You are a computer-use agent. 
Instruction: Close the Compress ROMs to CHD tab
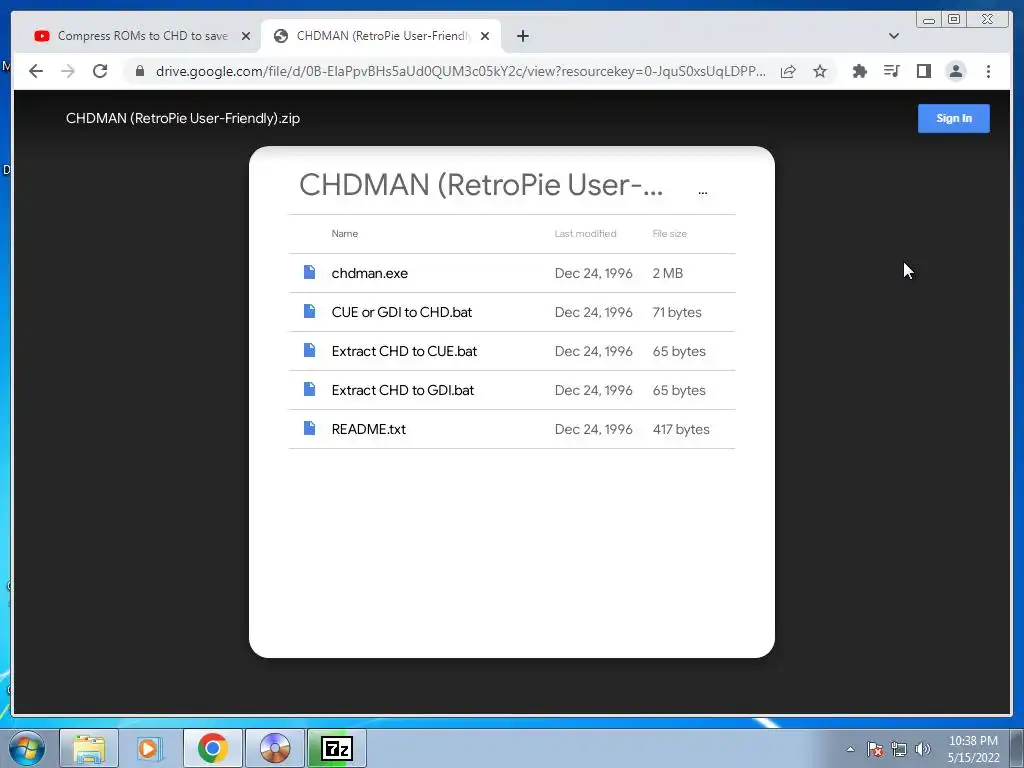click(x=246, y=36)
